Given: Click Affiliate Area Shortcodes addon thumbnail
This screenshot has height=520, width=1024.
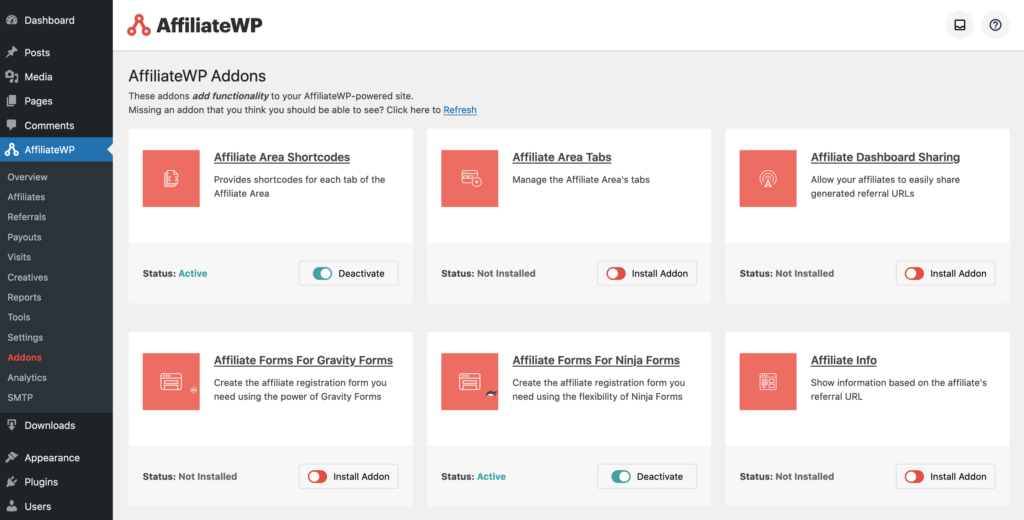Looking at the screenshot, I should 171,178.
